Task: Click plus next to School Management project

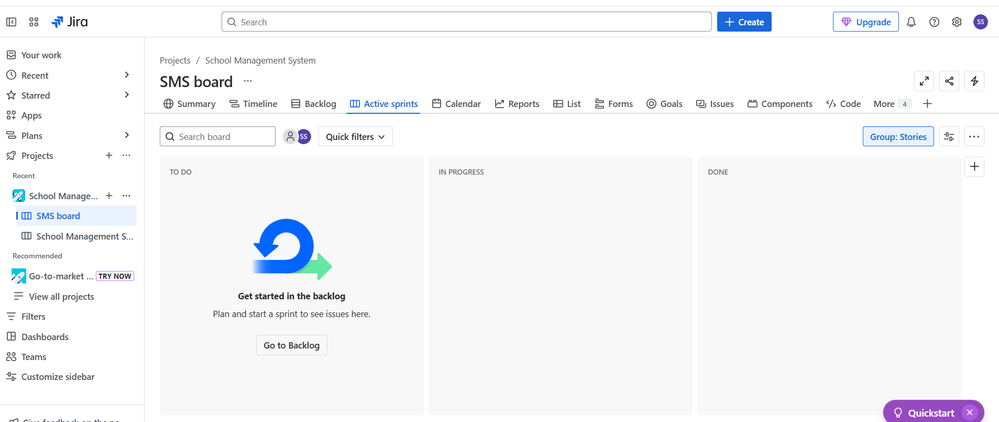Action: [109, 196]
